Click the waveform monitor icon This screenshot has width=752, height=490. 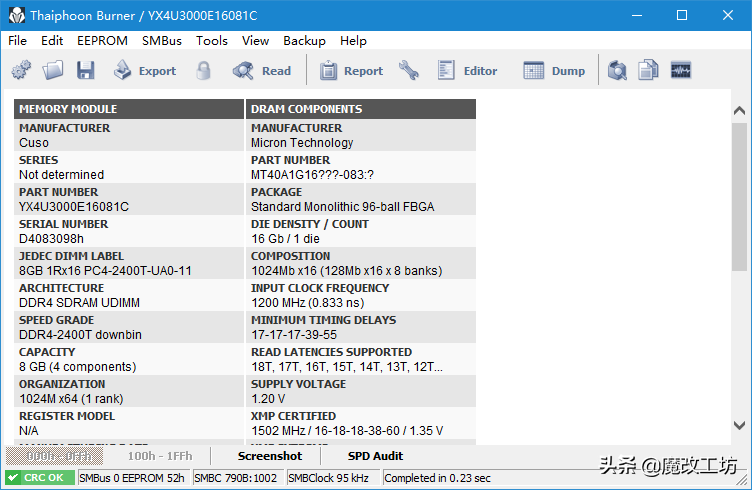[681, 70]
